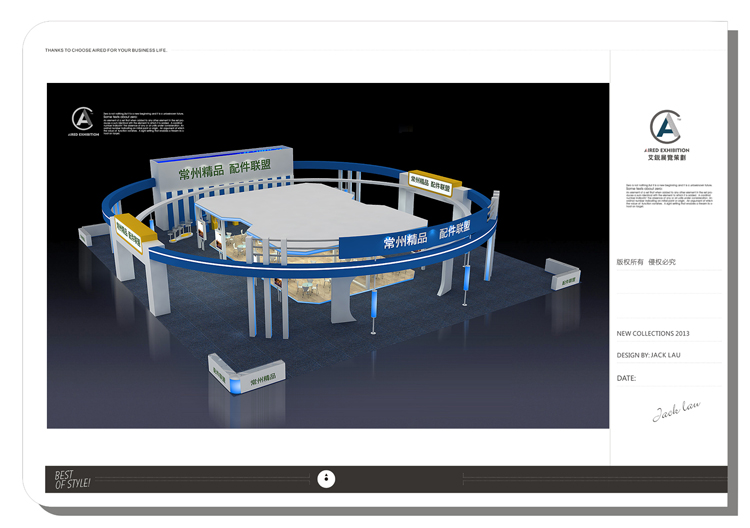Screen dimensions: 750x528
Task: Click the right-side small reception counter
Action: [x=562, y=273]
